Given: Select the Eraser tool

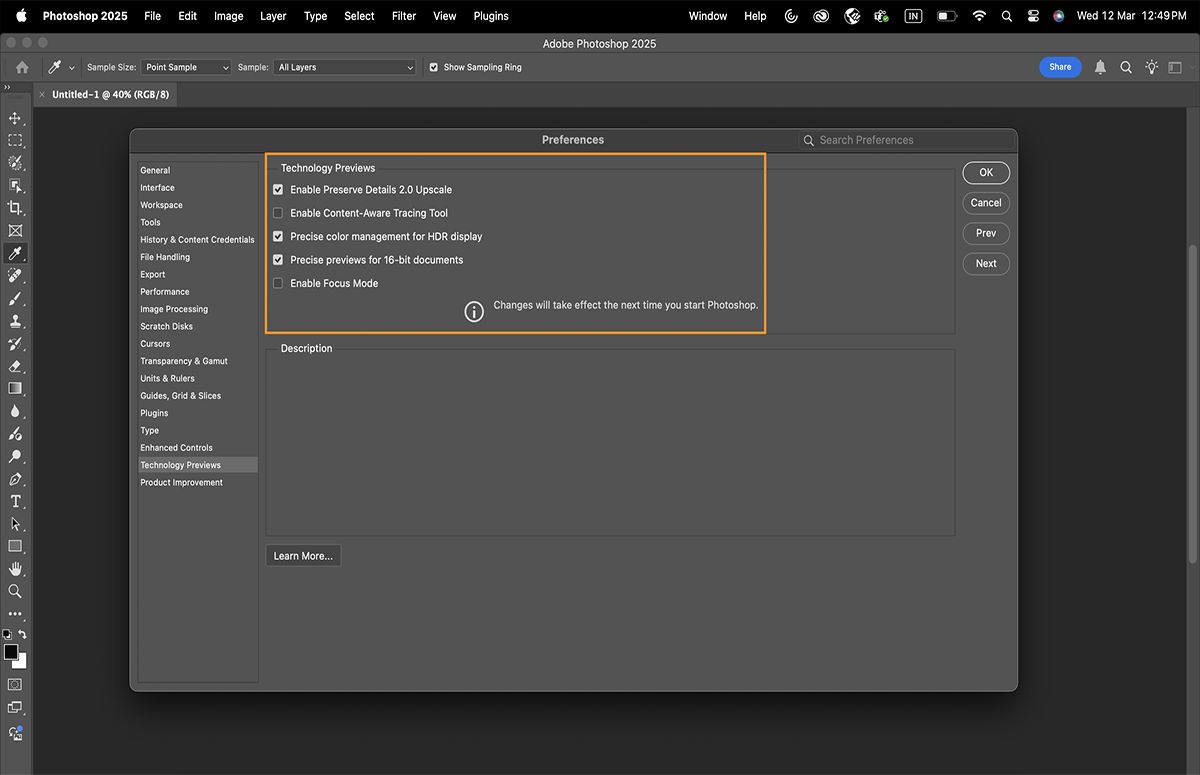Looking at the screenshot, I should click(x=15, y=366).
